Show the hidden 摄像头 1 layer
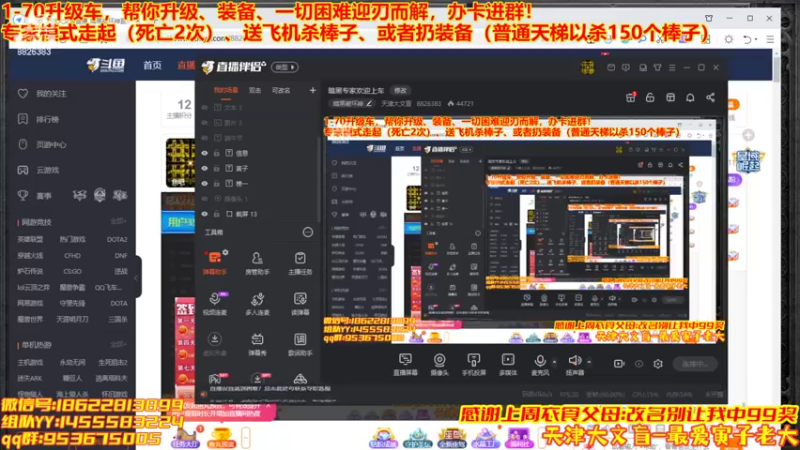 tap(205, 198)
